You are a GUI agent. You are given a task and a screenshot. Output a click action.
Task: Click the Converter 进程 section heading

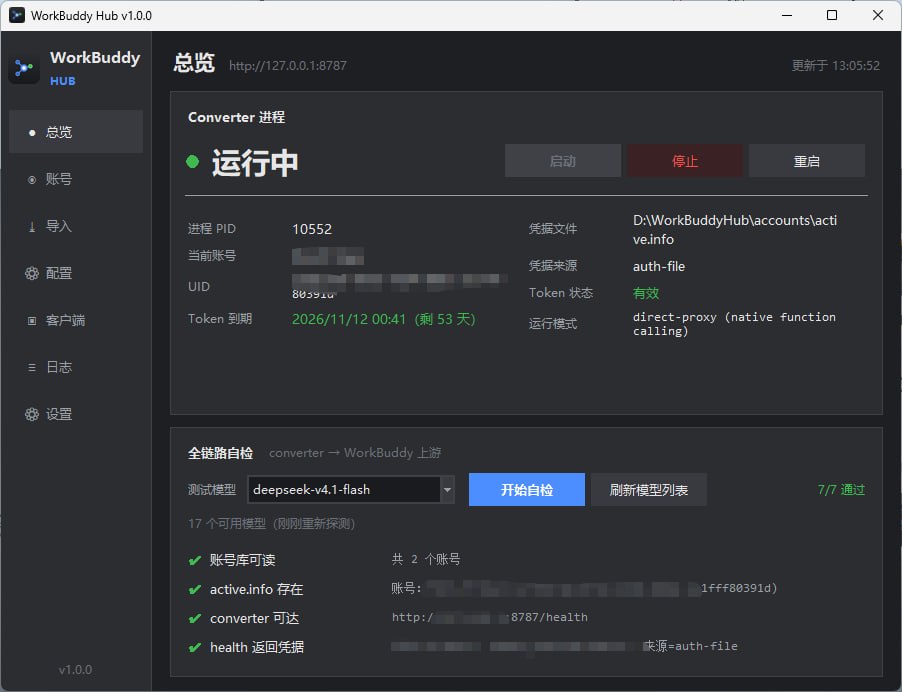point(236,117)
